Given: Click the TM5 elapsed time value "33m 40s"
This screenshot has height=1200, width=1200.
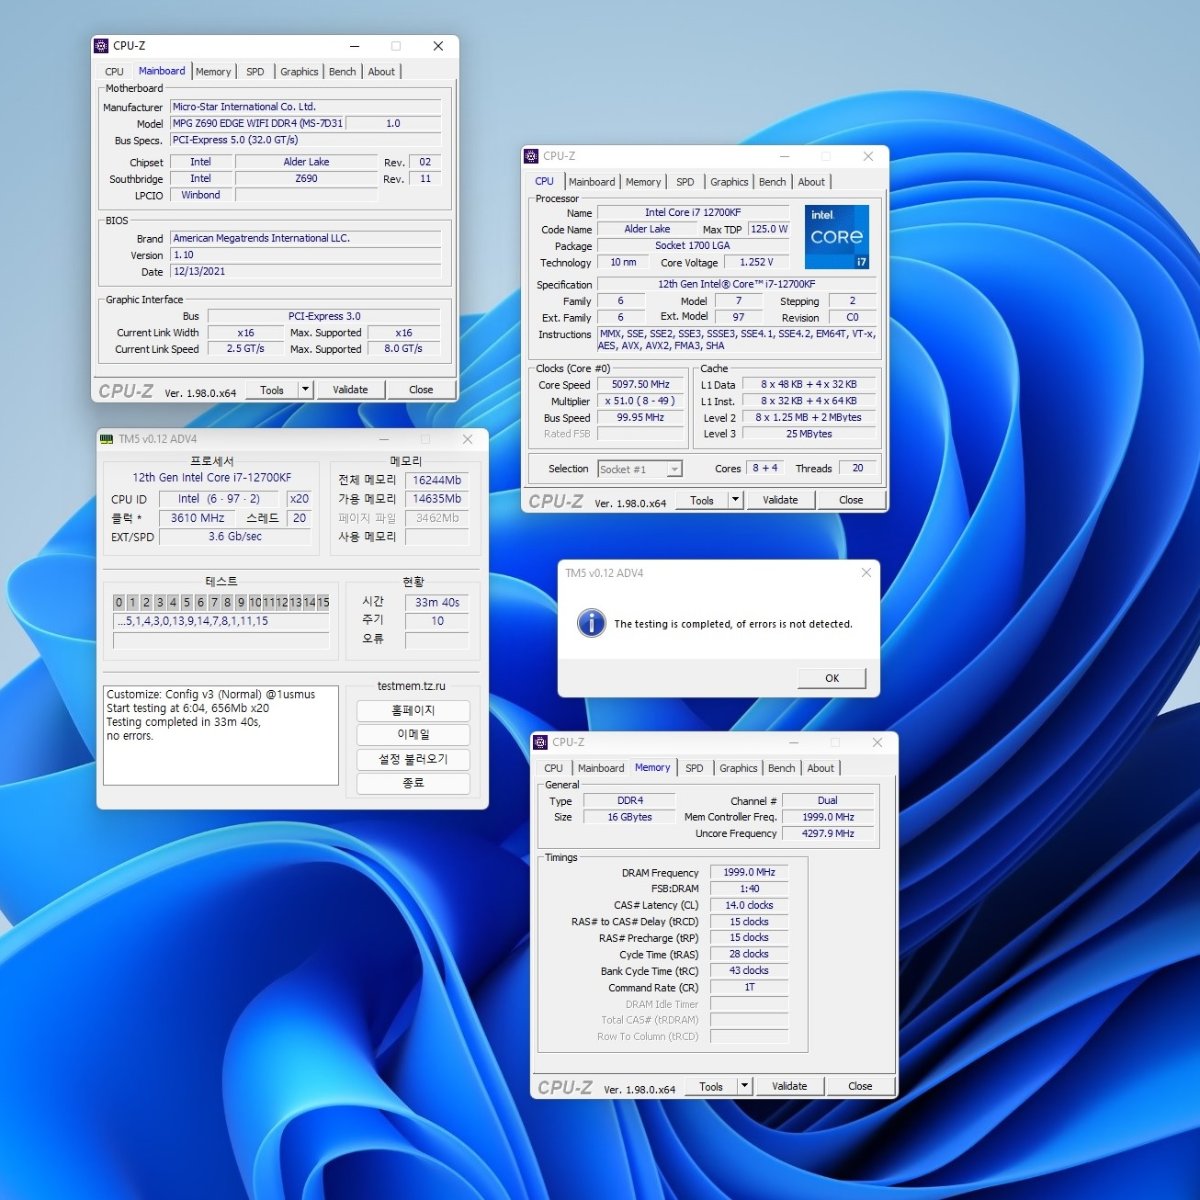Looking at the screenshot, I should pyautogui.click(x=437, y=603).
